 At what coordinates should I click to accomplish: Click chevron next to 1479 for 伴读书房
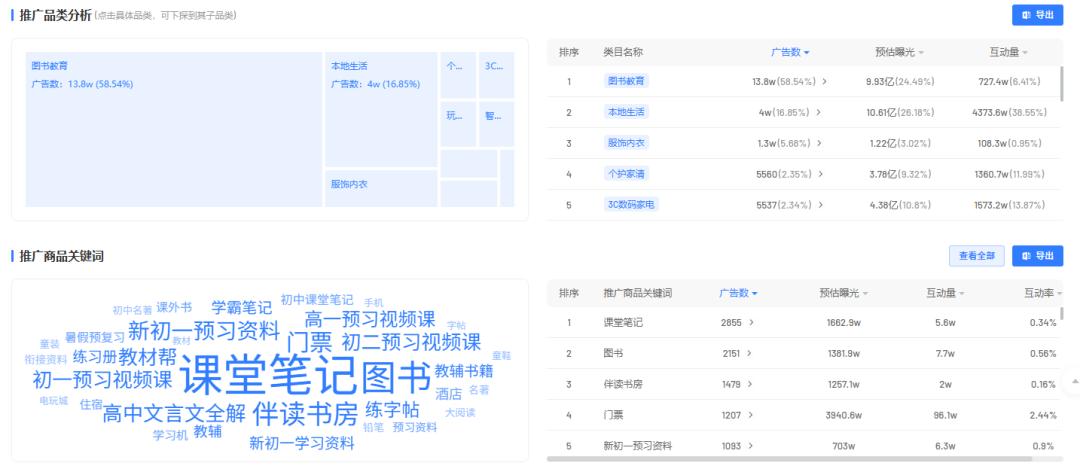(x=749, y=384)
